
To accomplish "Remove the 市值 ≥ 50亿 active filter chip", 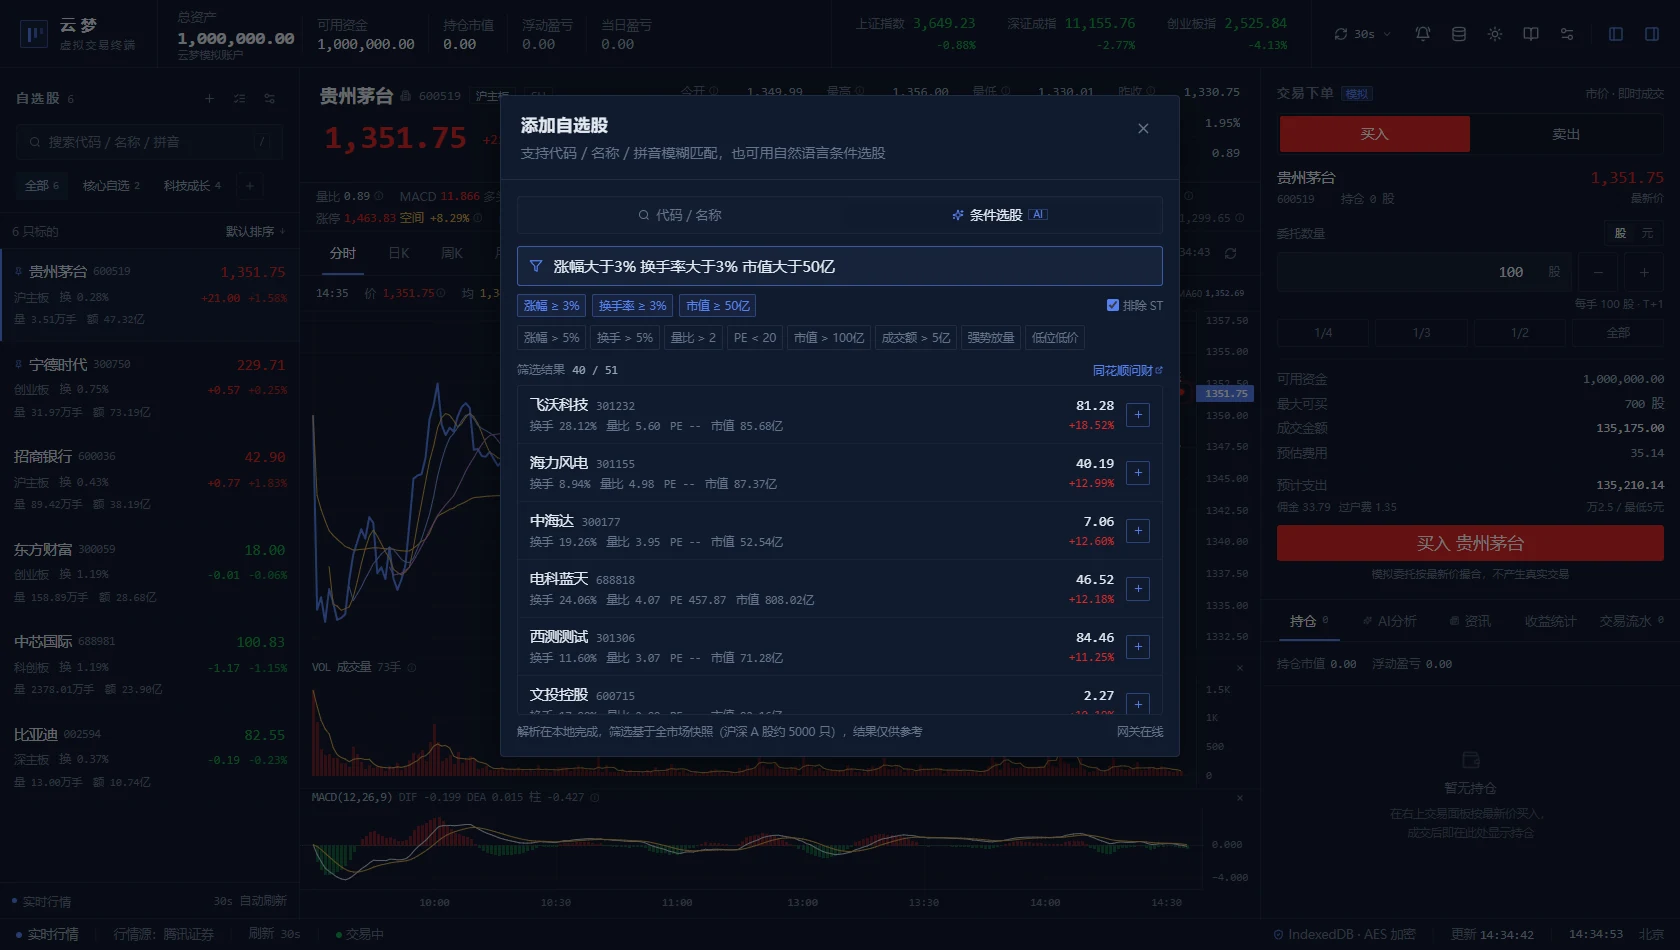I will click(717, 305).
